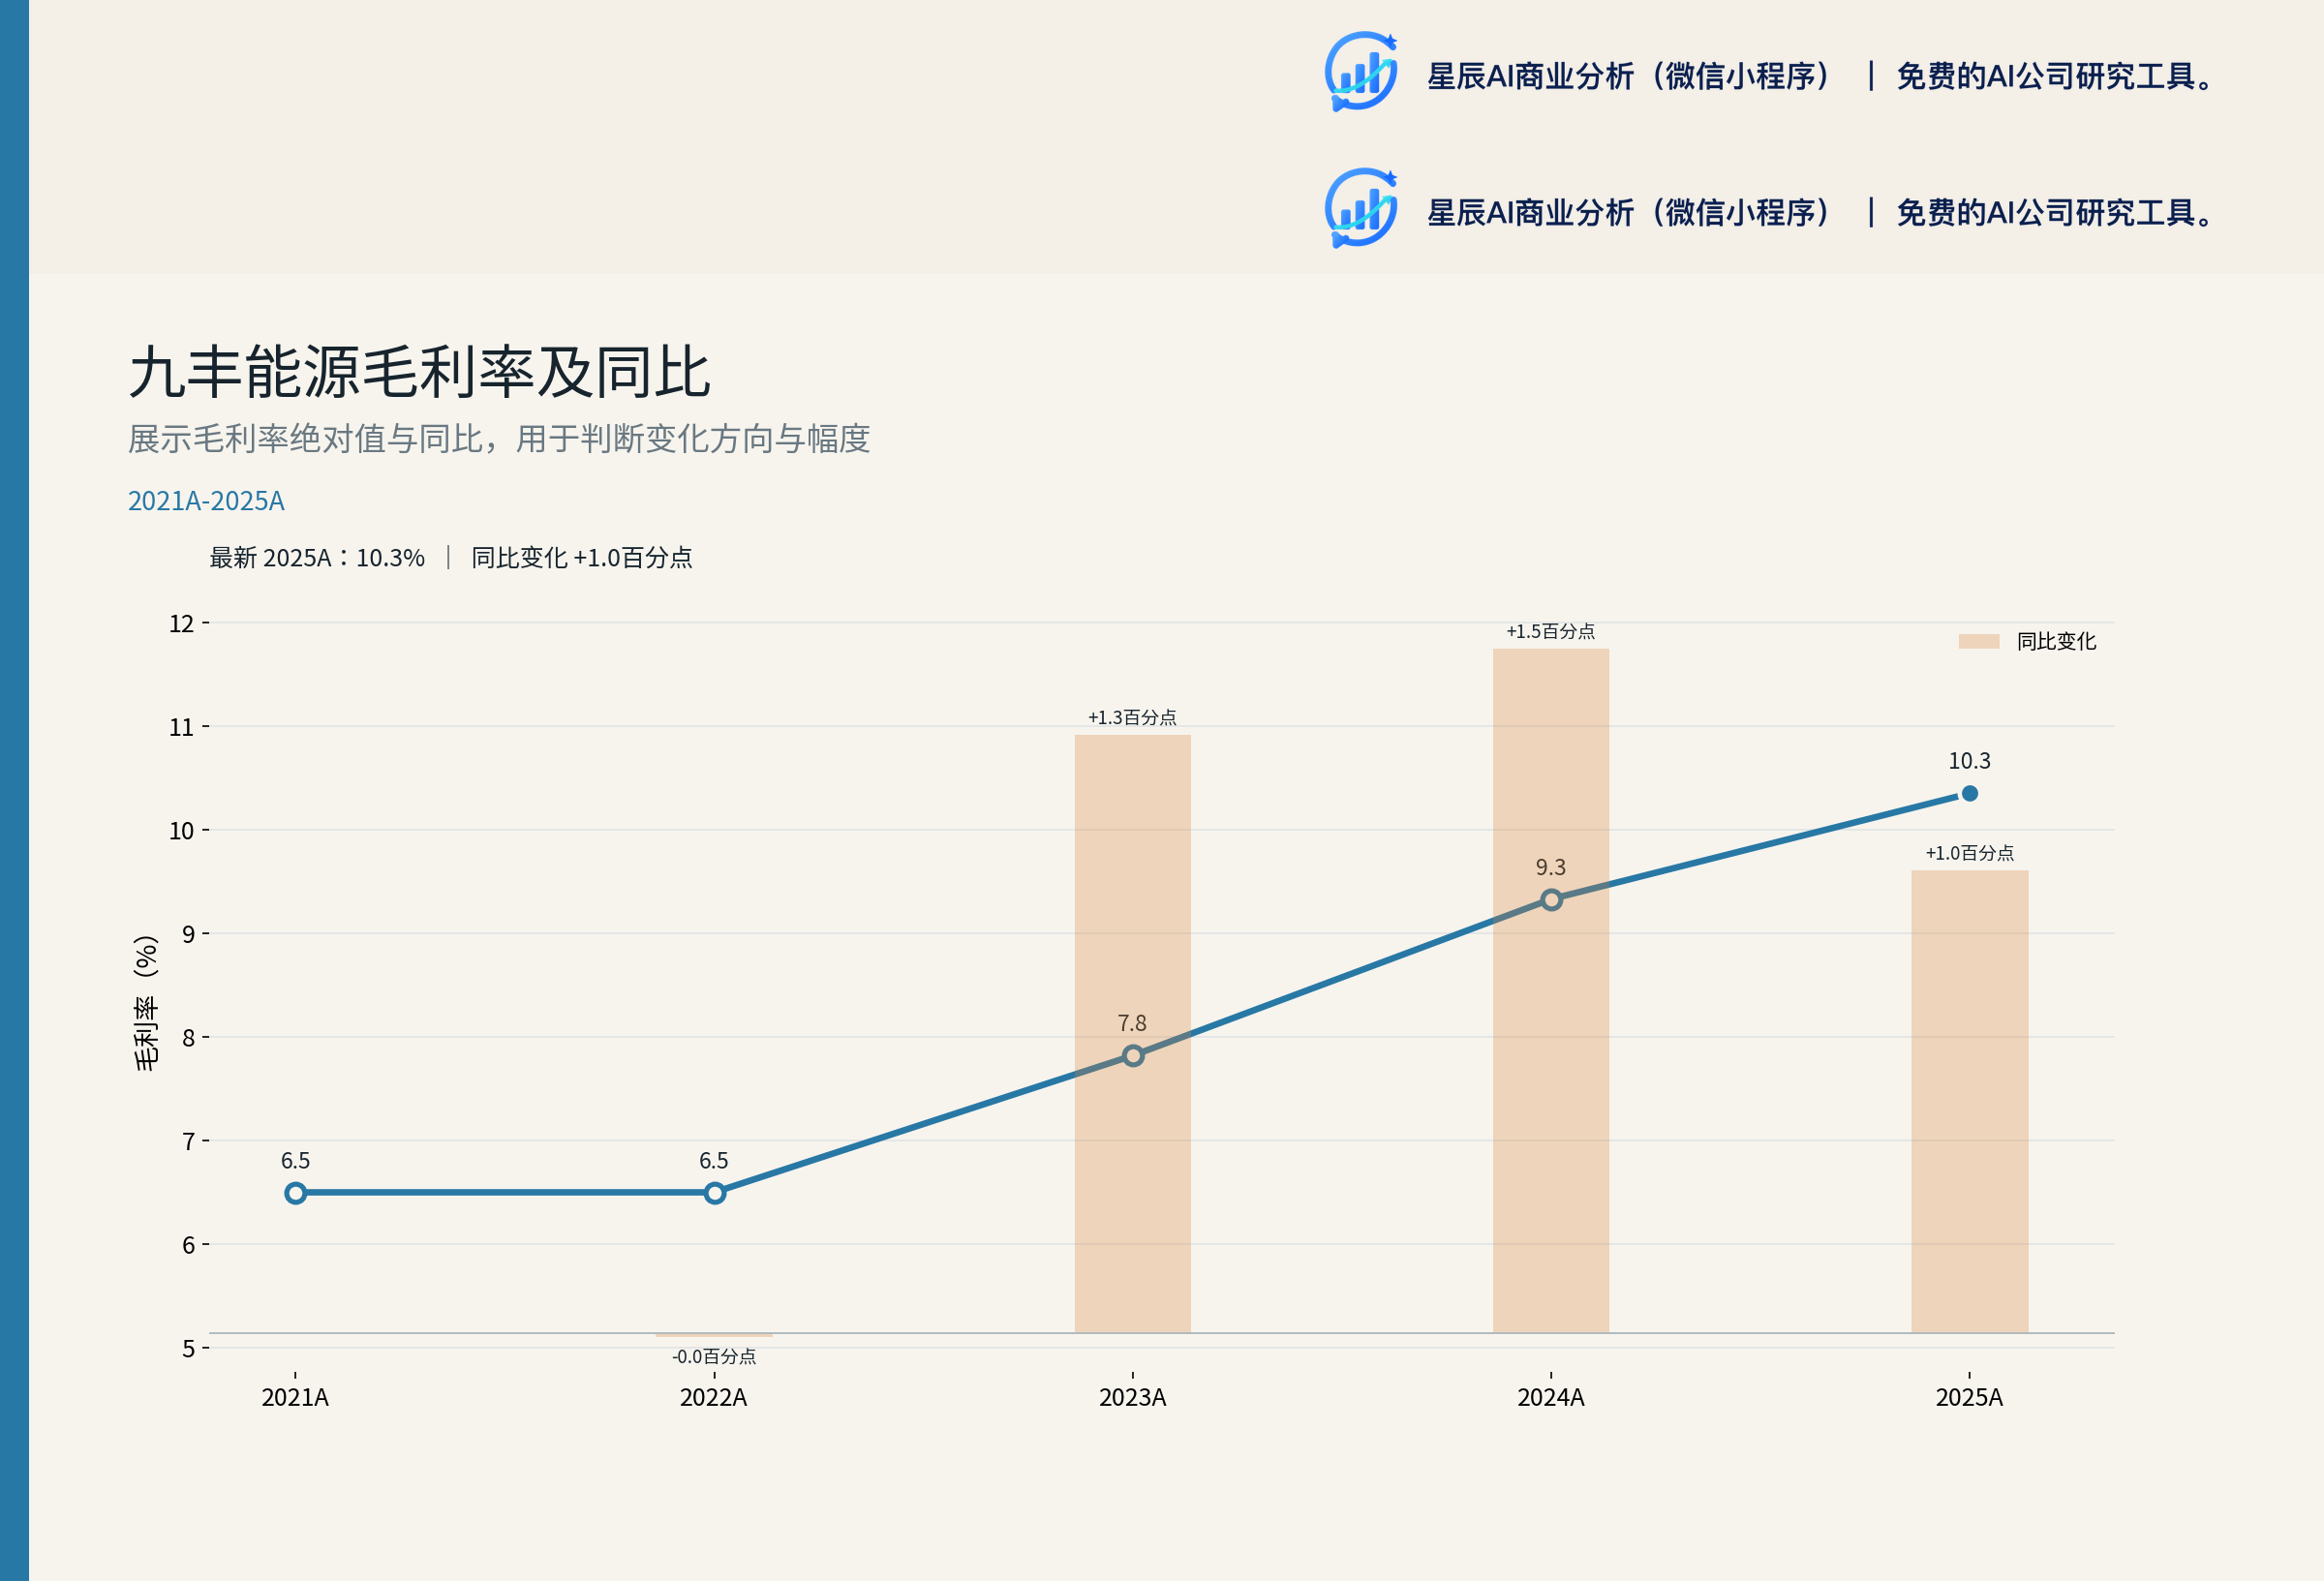Click the subtitle starting with 展示毛利率绝对值

click(x=499, y=439)
